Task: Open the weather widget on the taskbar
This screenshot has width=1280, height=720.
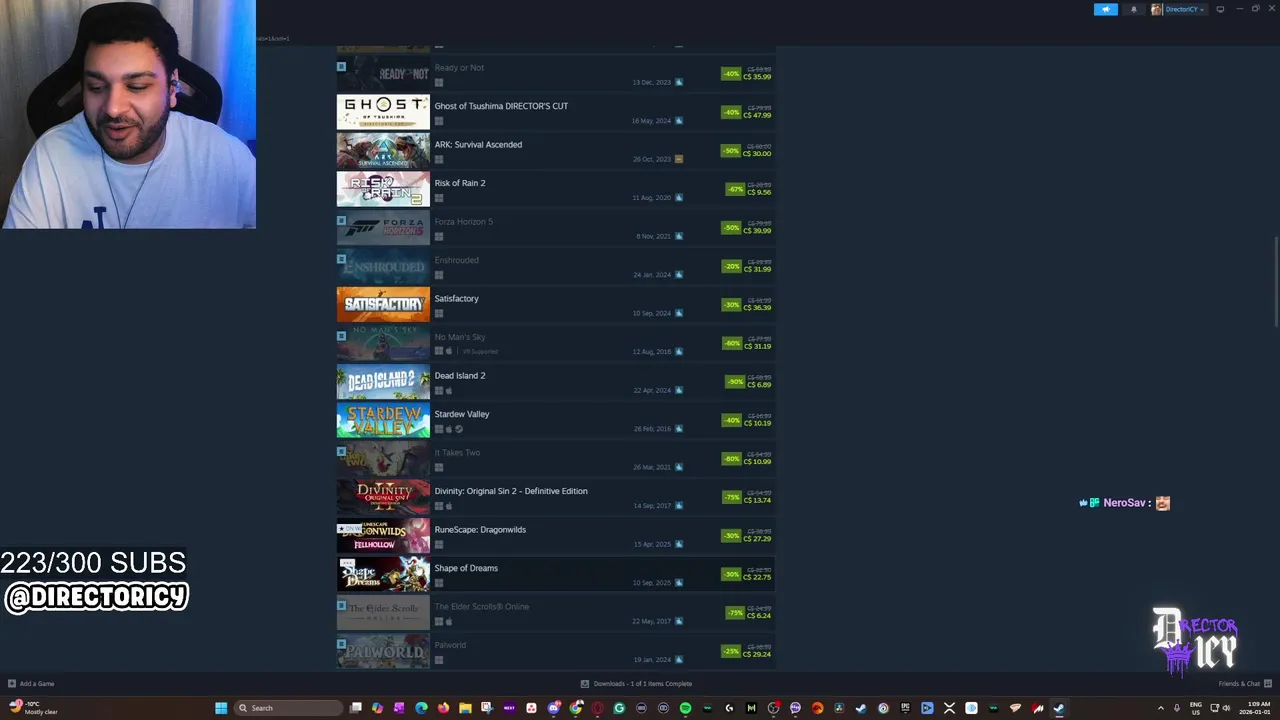Action: 33,708
